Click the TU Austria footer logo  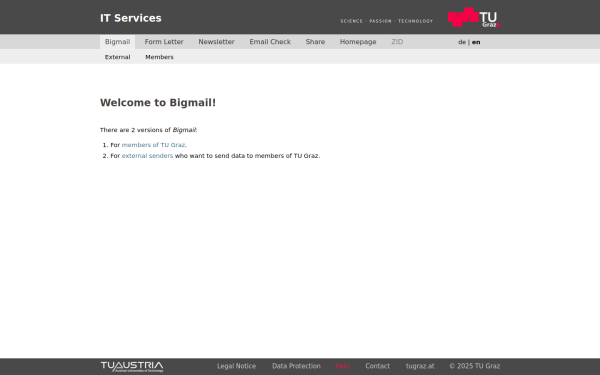(x=132, y=367)
